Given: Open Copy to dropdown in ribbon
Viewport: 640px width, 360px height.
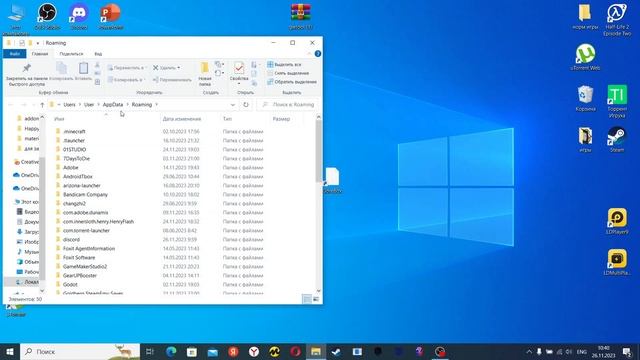Looking at the screenshot, I should coord(126,80).
